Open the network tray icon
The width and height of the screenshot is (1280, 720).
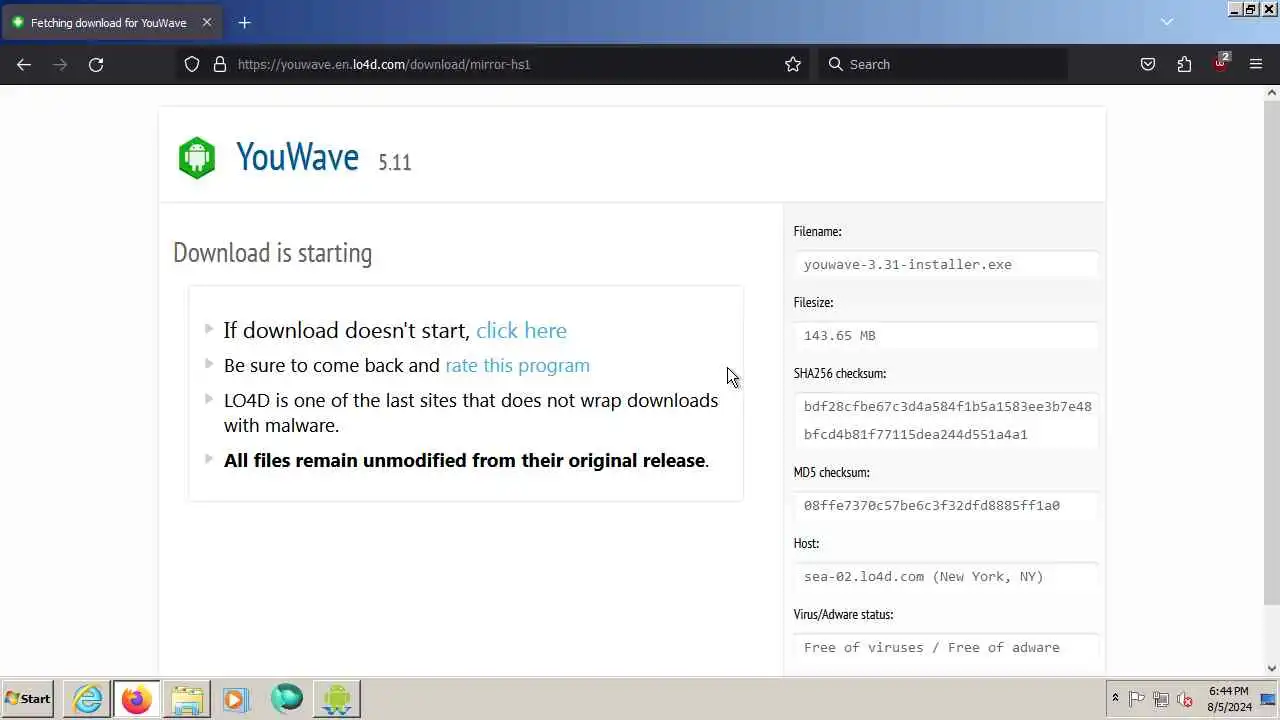click(x=1161, y=699)
